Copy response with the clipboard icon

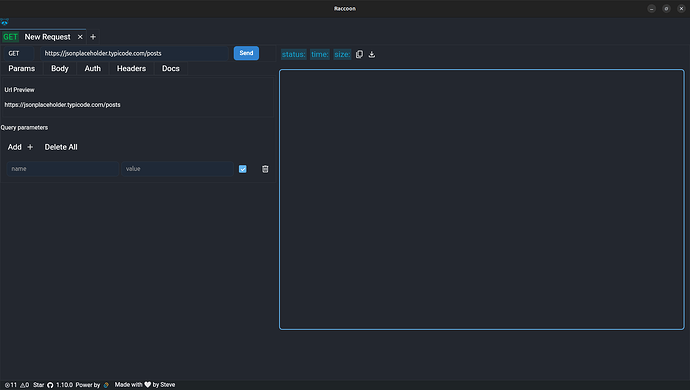tap(360, 54)
